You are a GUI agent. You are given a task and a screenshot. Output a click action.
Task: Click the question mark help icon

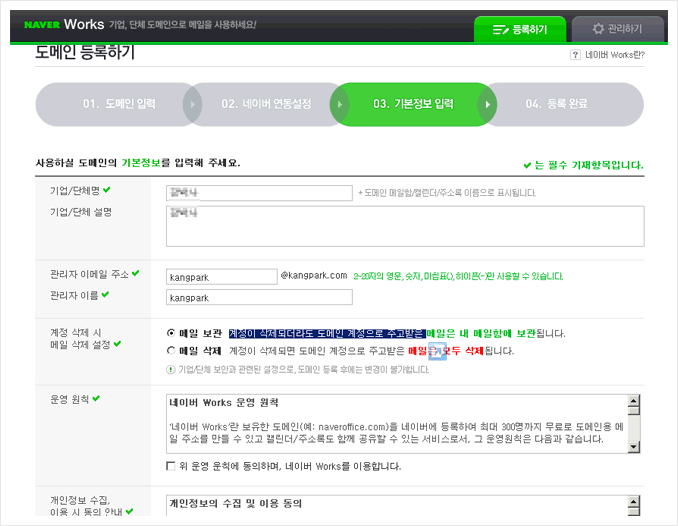pyautogui.click(x=575, y=55)
